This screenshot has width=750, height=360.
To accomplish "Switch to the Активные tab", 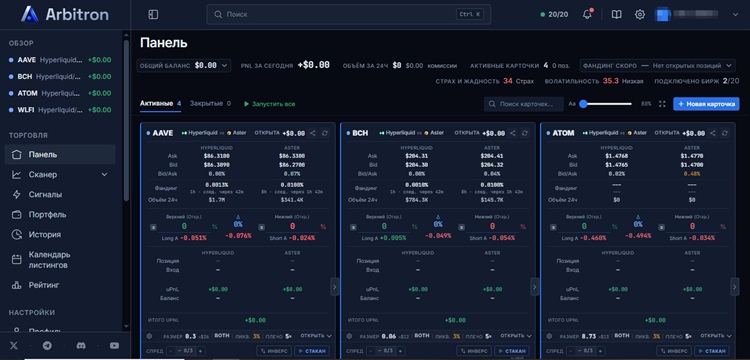I will point(160,103).
